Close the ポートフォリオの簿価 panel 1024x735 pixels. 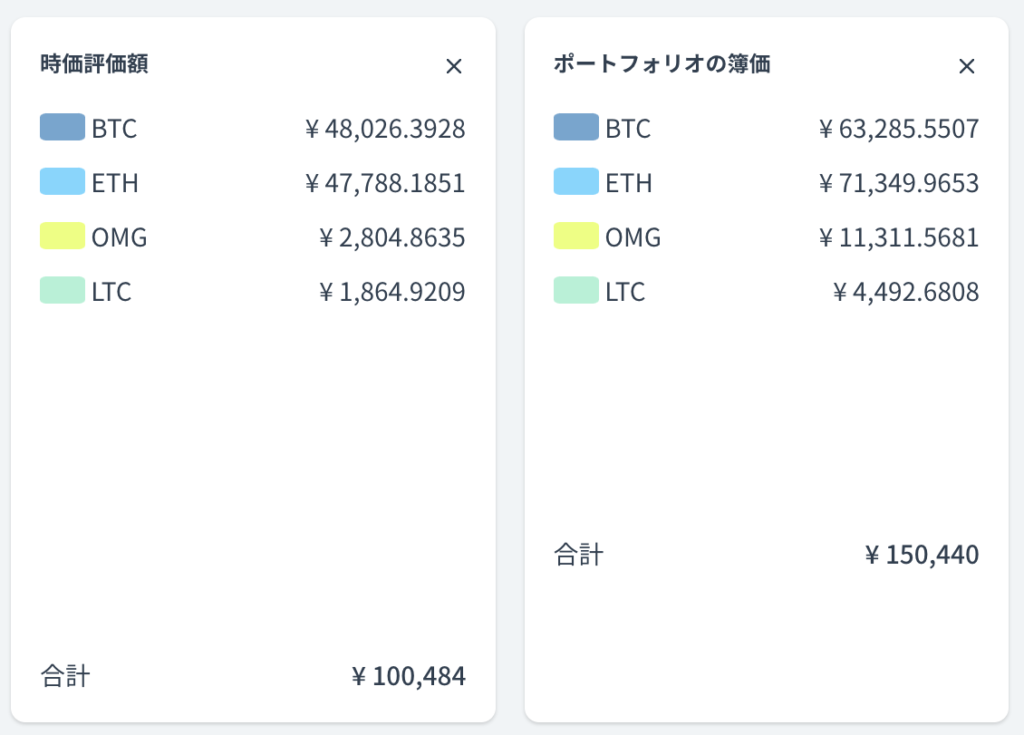[966, 67]
